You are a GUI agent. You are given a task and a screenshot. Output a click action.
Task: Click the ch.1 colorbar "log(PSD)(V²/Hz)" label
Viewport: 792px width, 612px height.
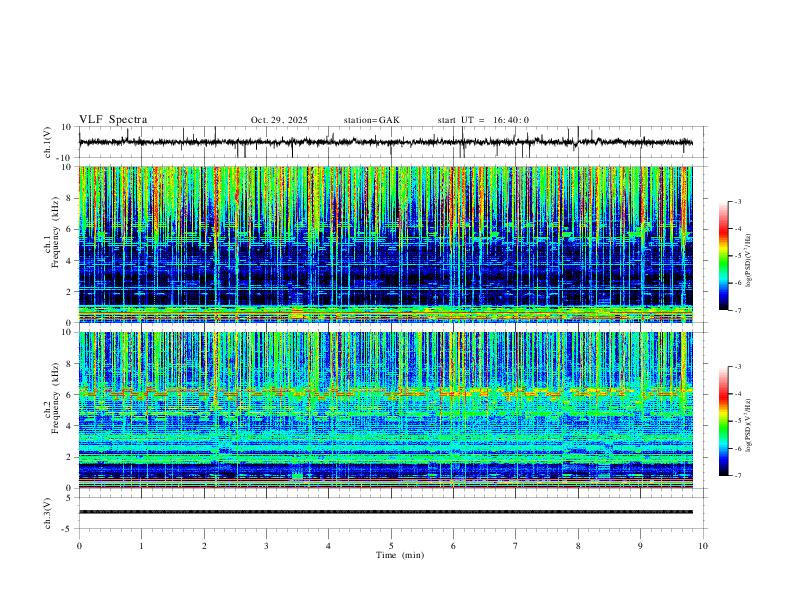(749, 261)
